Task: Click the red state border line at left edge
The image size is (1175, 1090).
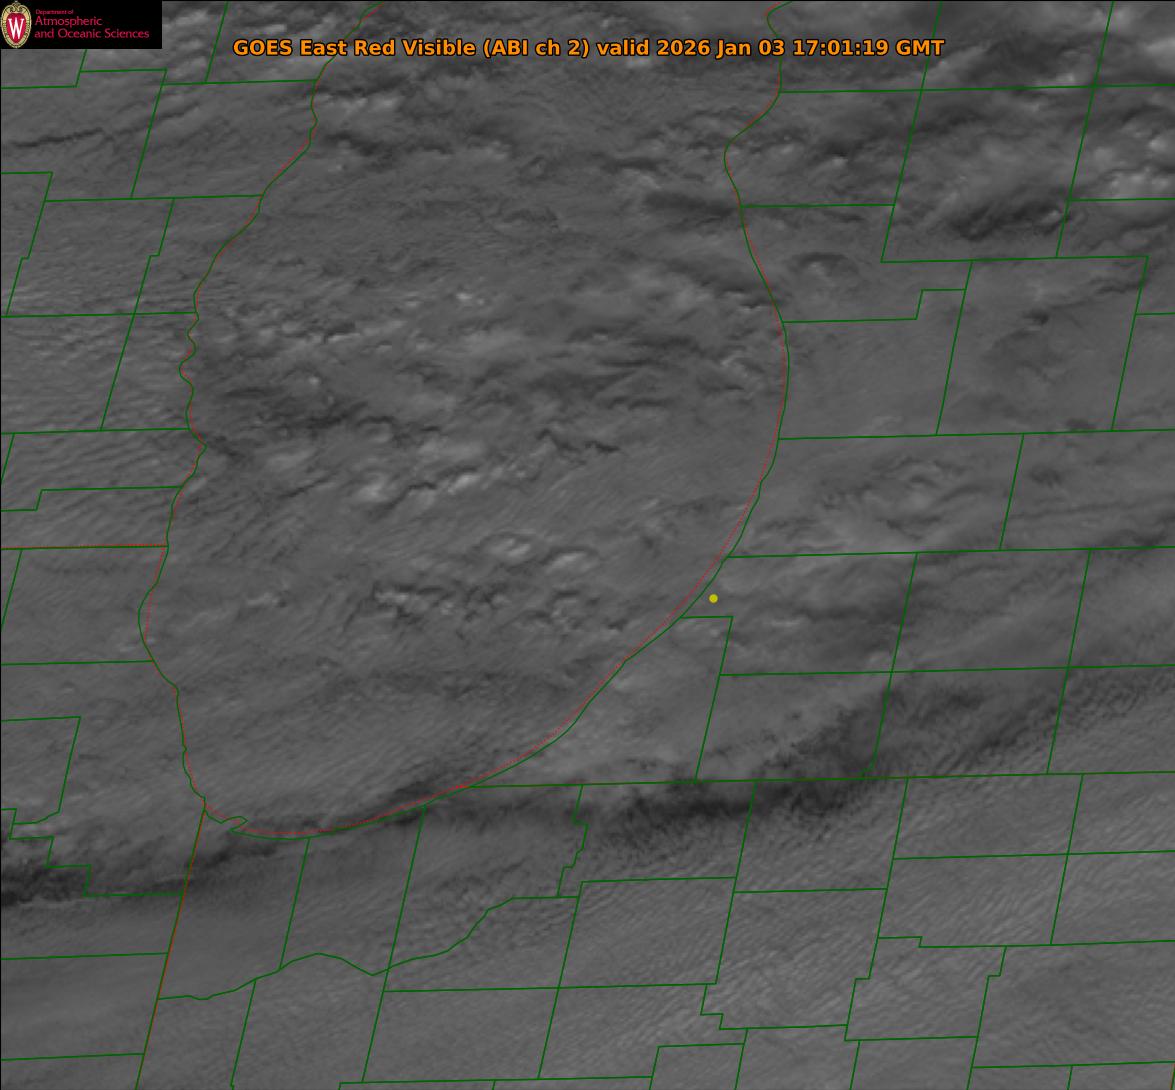Action: click(x=80, y=546)
